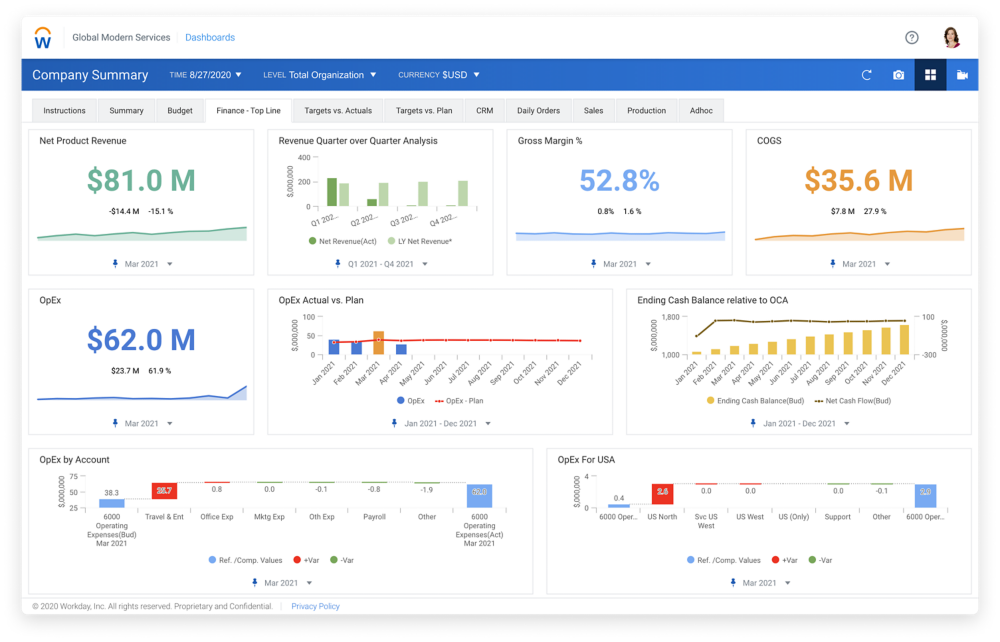
Task: Select the pin icon on the COGS card
Action: click(x=833, y=263)
